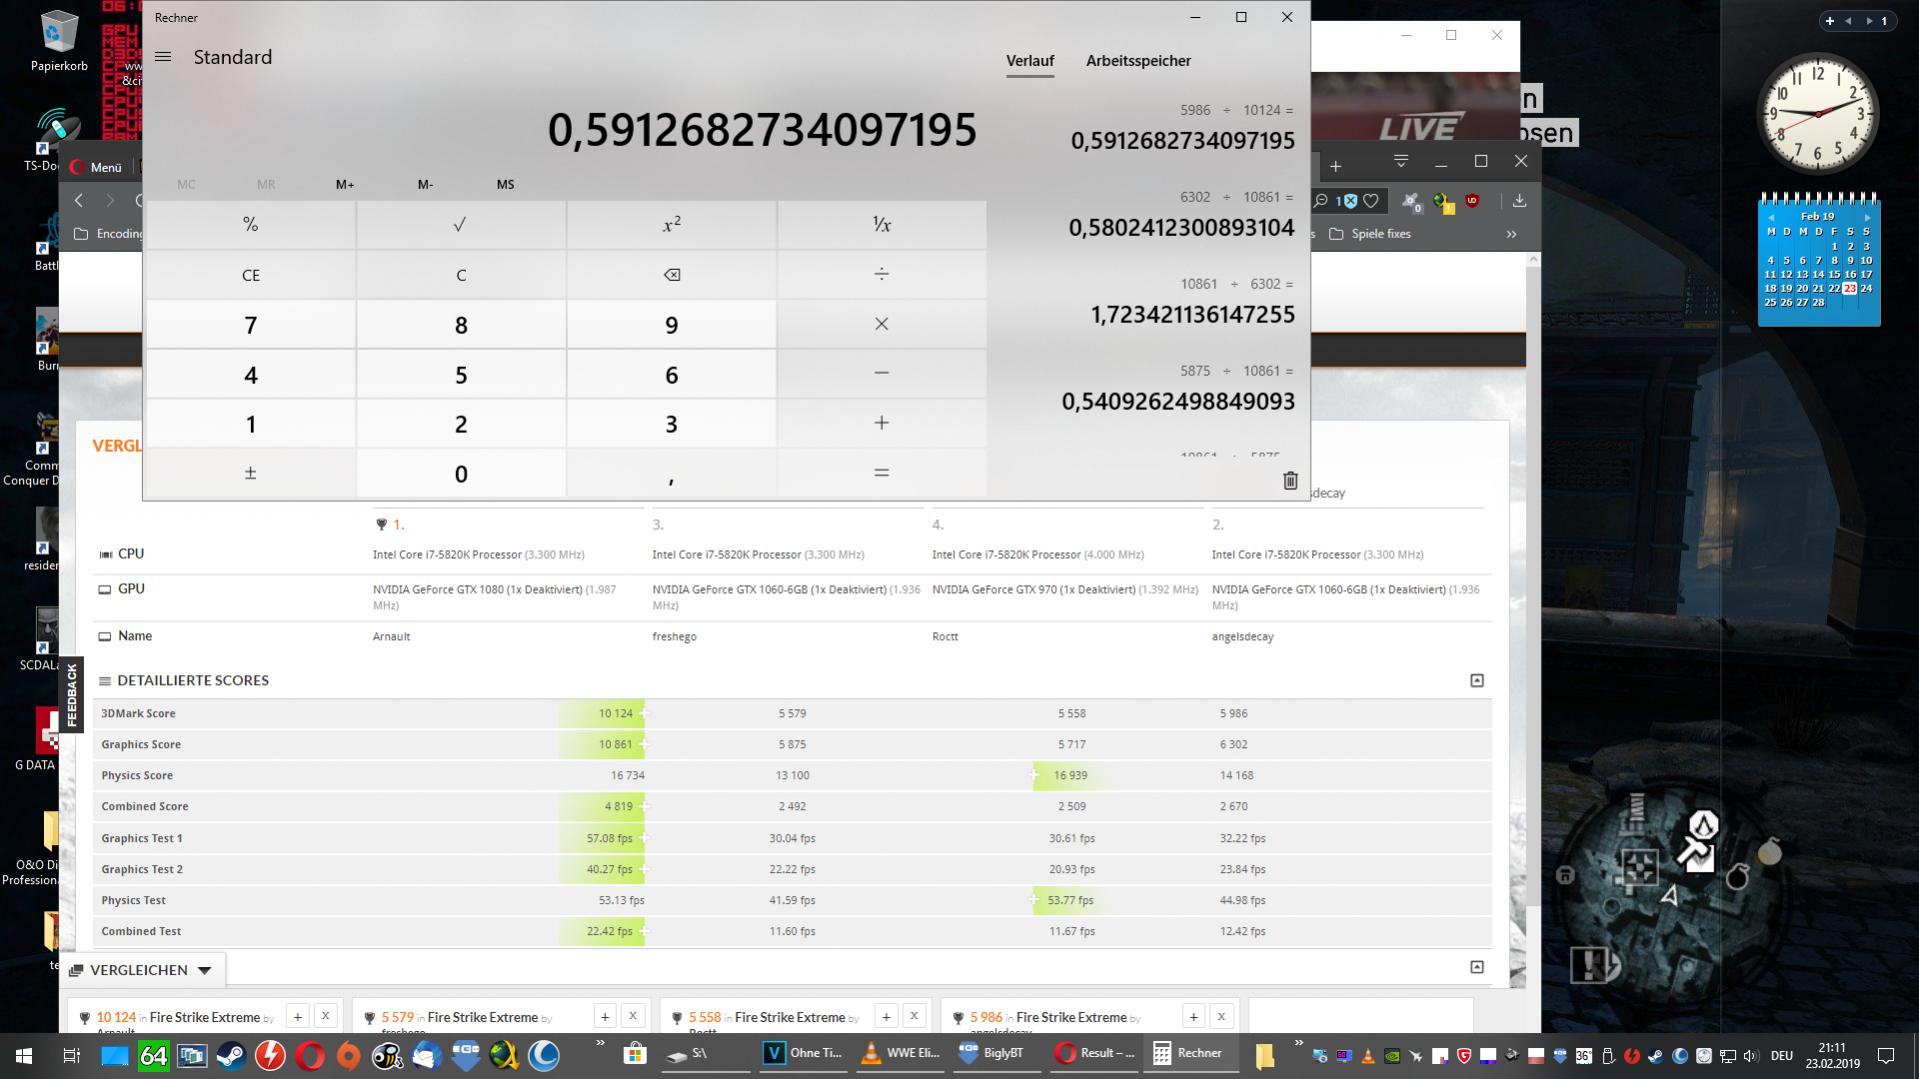1919x1079 pixels.
Task: Expand the hidden bookmarks chevron in Opera
Action: point(1511,234)
